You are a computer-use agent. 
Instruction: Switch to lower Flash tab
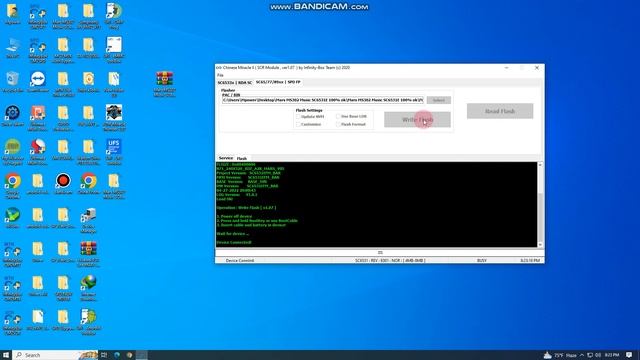pyautogui.click(x=242, y=158)
